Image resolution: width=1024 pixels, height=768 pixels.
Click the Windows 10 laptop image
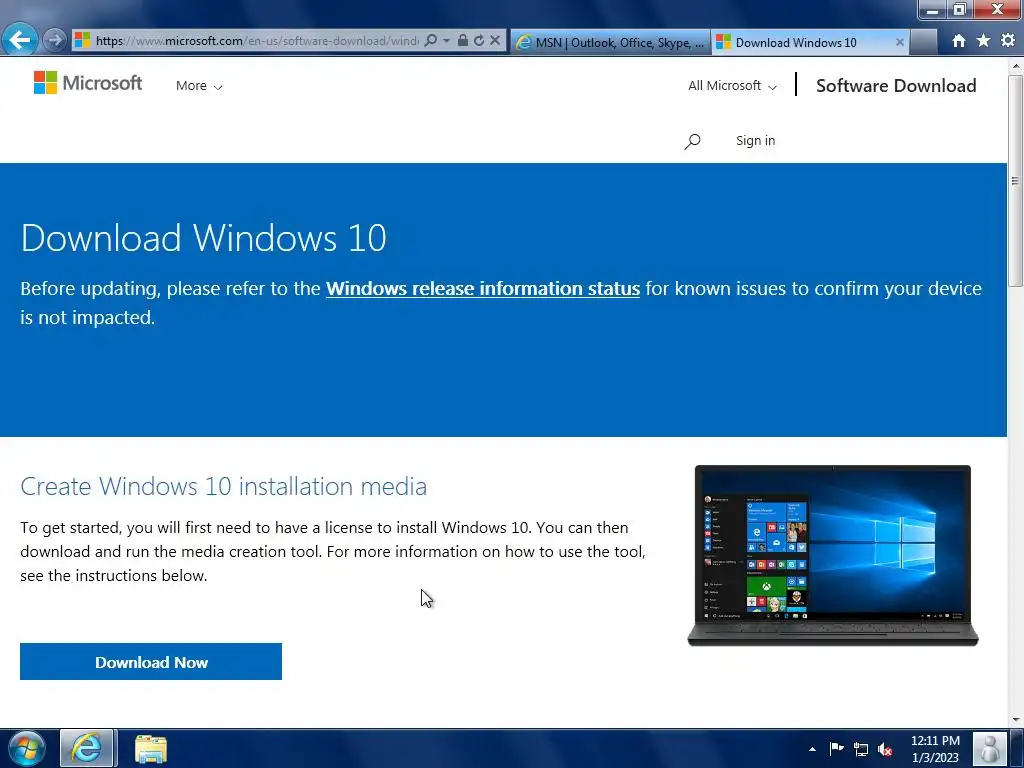click(x=833, y=556)
